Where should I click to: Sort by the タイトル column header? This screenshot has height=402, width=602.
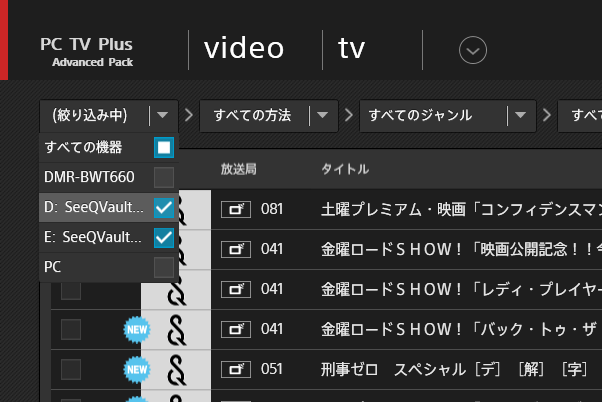tap(345, 169)
